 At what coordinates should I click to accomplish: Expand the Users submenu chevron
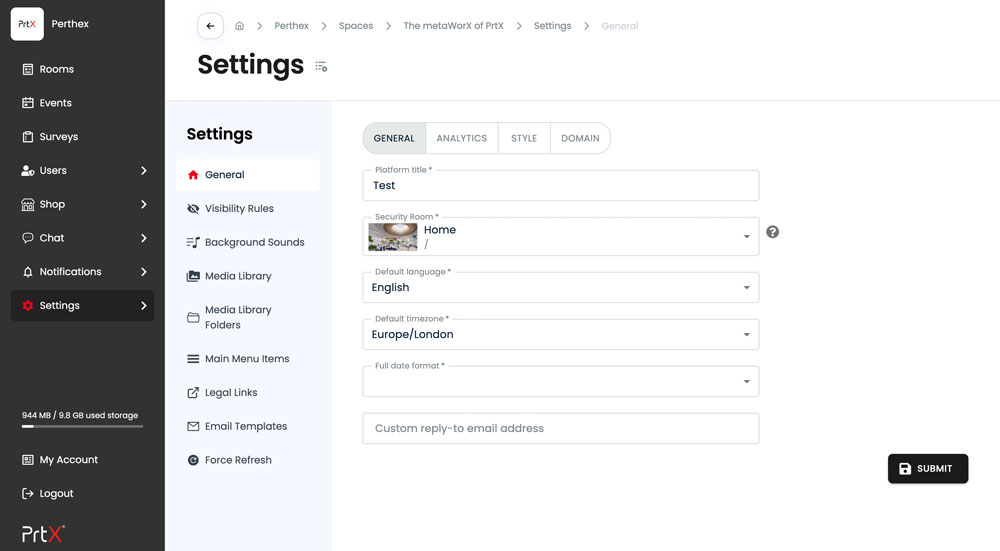pyautogui.click(x=143, y=171)
